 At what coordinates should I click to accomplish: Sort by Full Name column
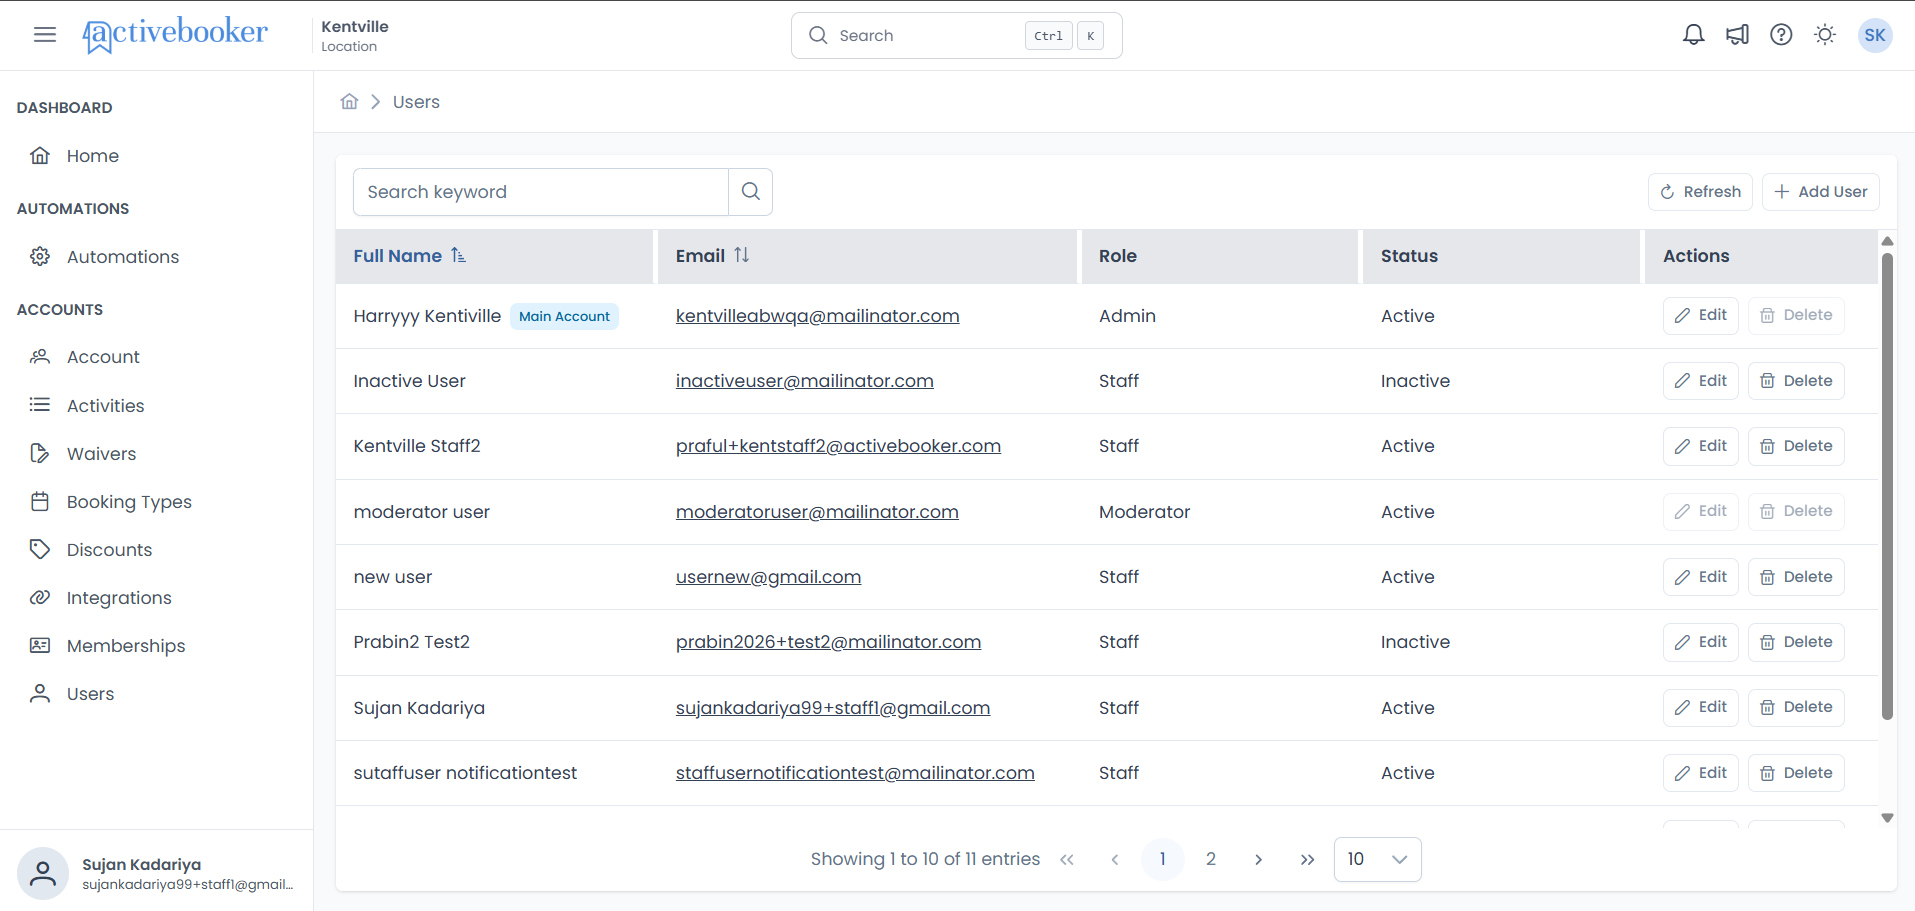coord(409,256)
